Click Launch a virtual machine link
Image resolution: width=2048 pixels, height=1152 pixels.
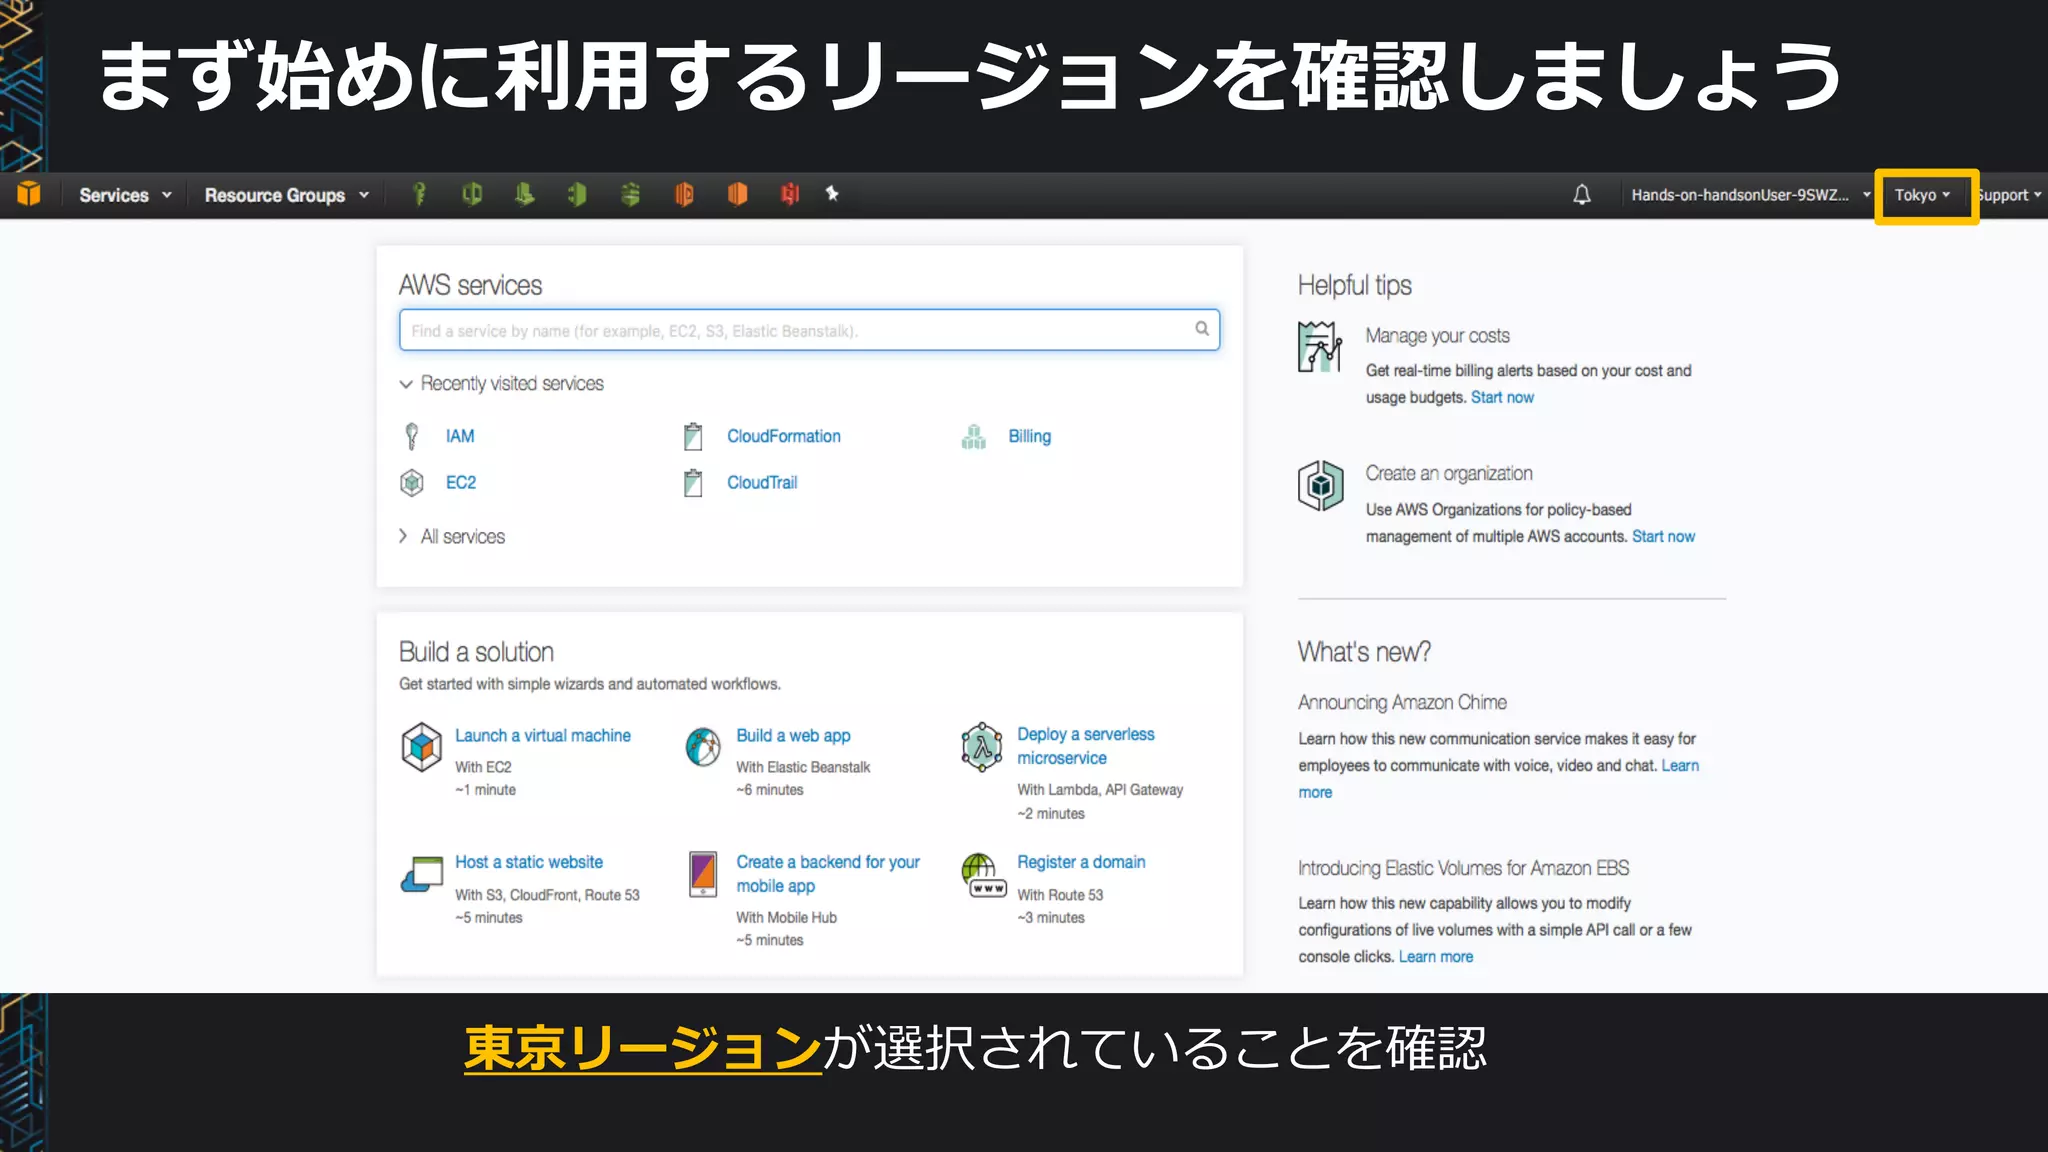tap(543, 735)
